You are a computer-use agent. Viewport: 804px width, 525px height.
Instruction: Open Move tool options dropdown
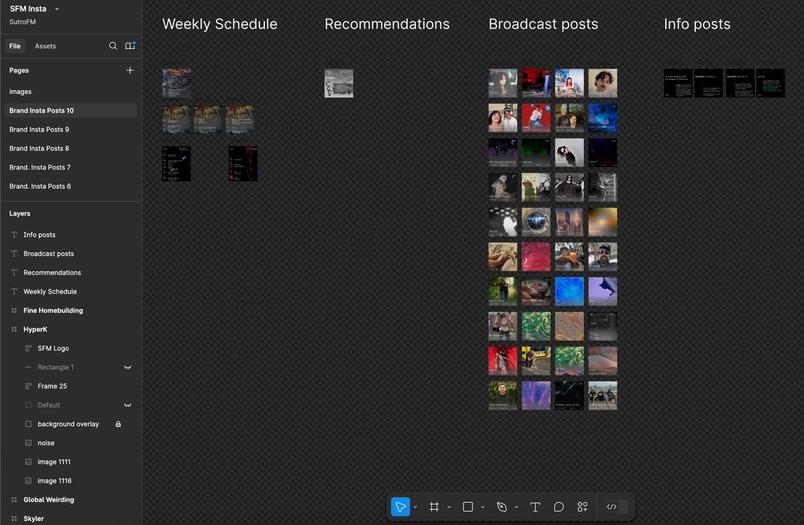(415, 507)
